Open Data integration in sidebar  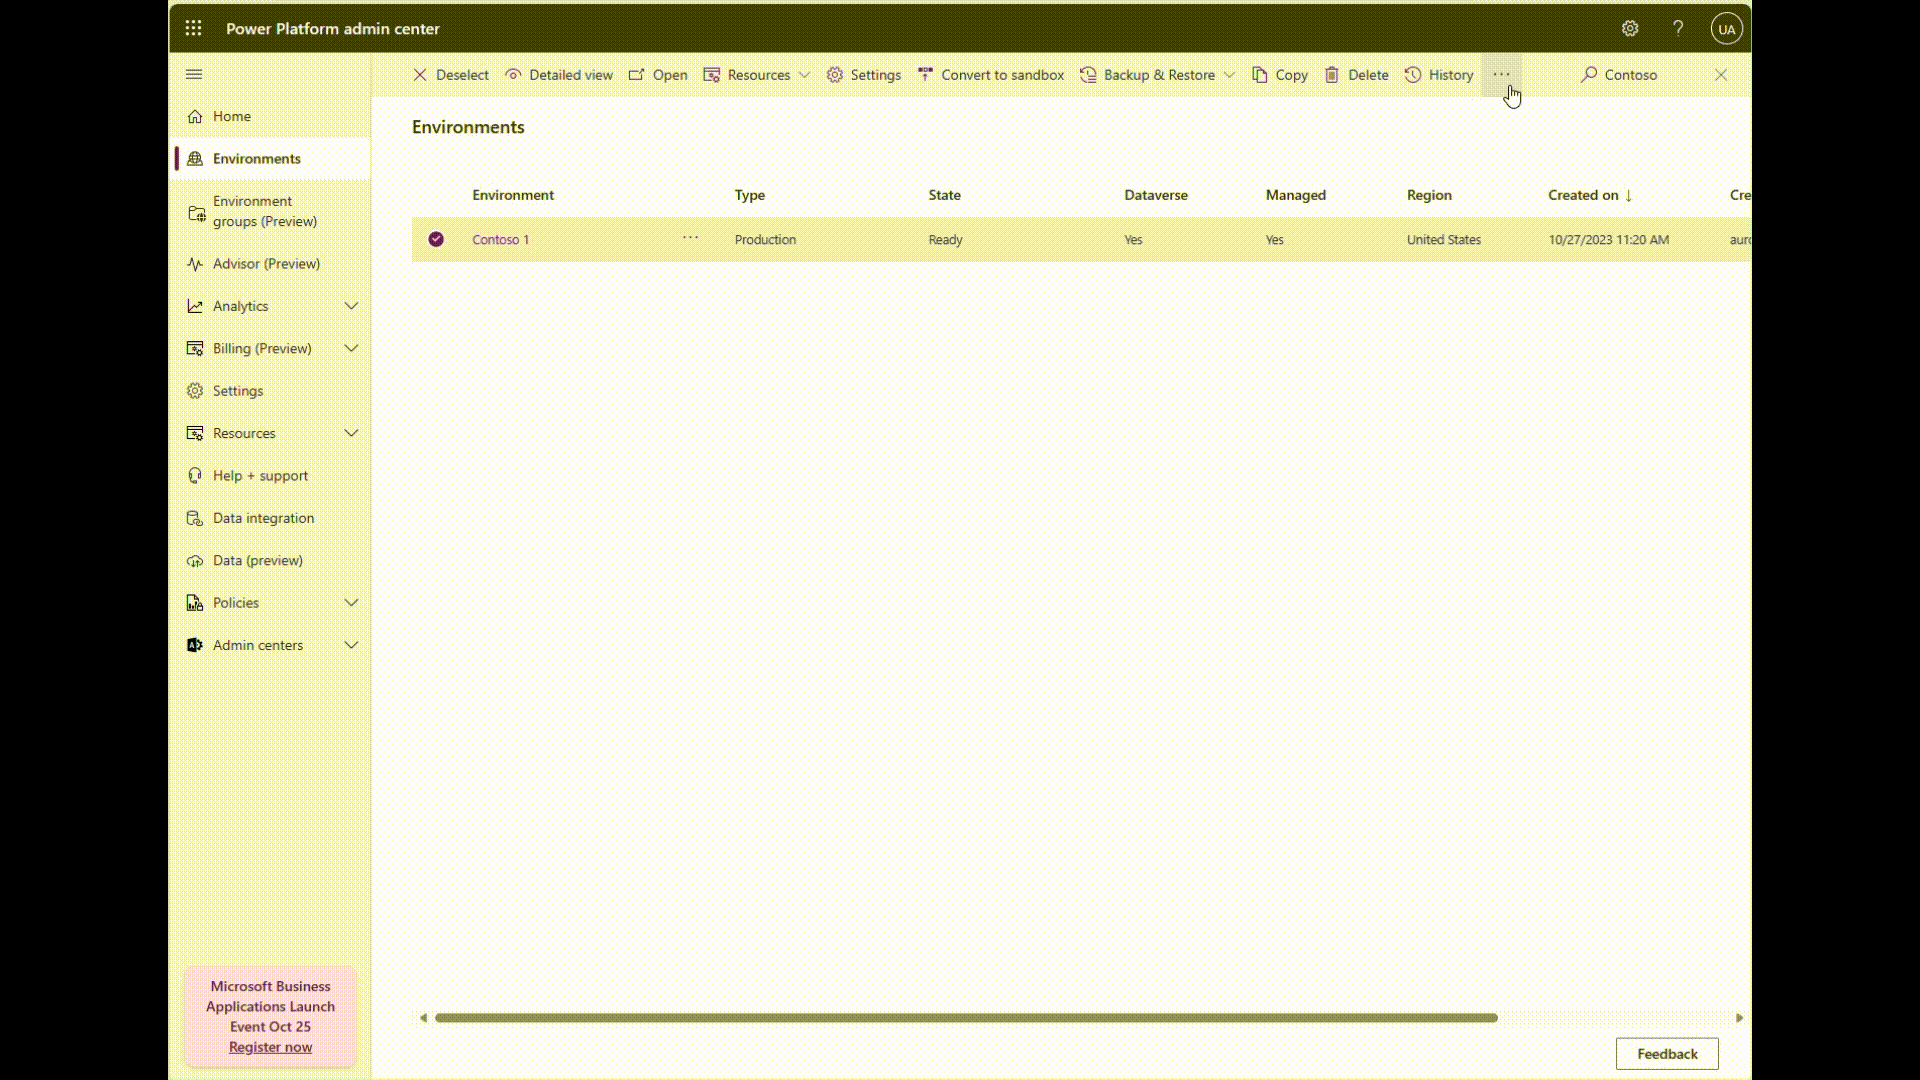tap(263, 518)
